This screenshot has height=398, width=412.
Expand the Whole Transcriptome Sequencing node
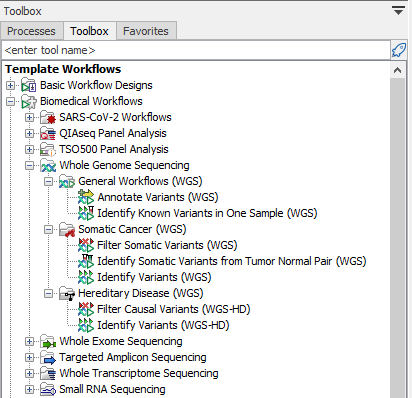pyautogui.click(x=29, y=373)
